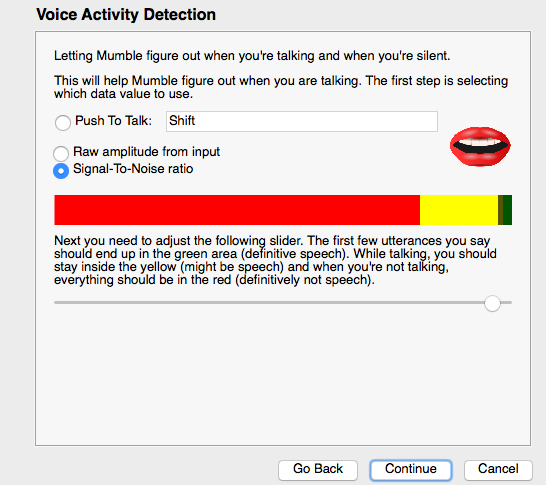Click the slider track left of the handle

point(269,303)
